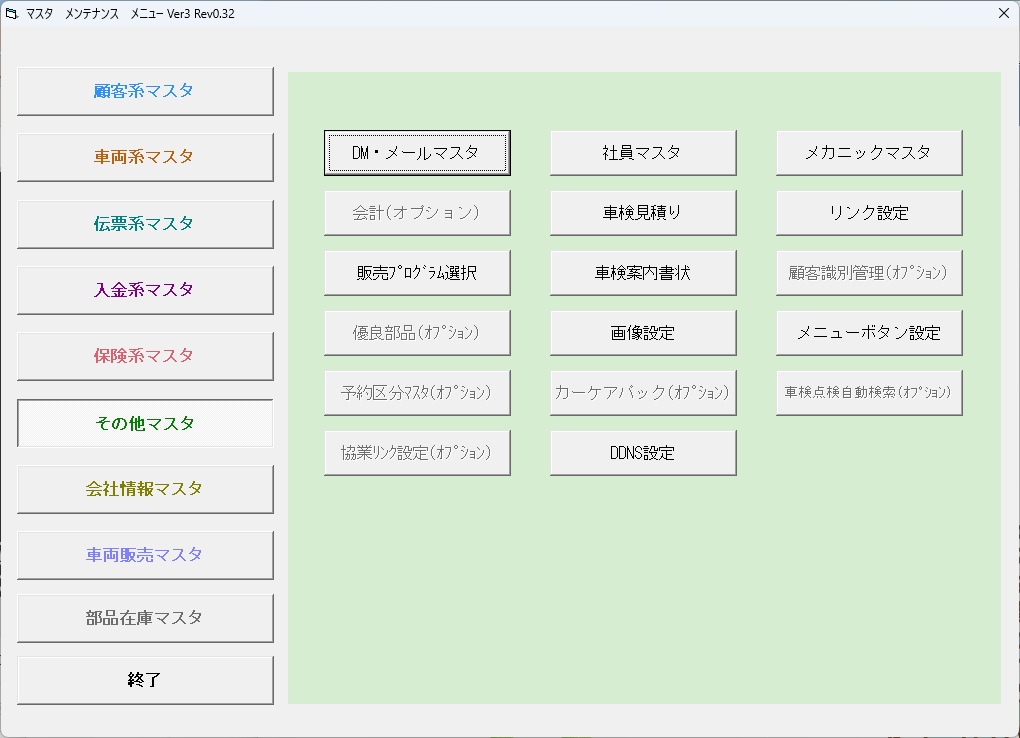Open the 会社情報マスタ category
The width and height of the screenshot is (1020, 738).
(145, 489)
